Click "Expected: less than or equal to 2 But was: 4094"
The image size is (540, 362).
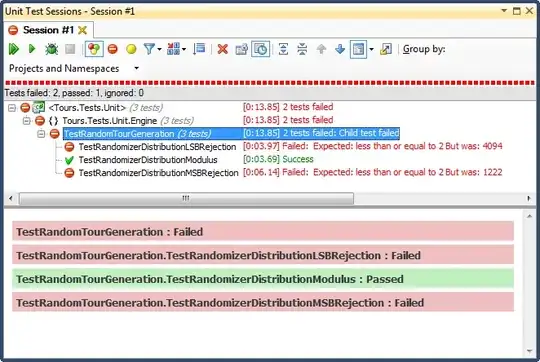[408, 146]
